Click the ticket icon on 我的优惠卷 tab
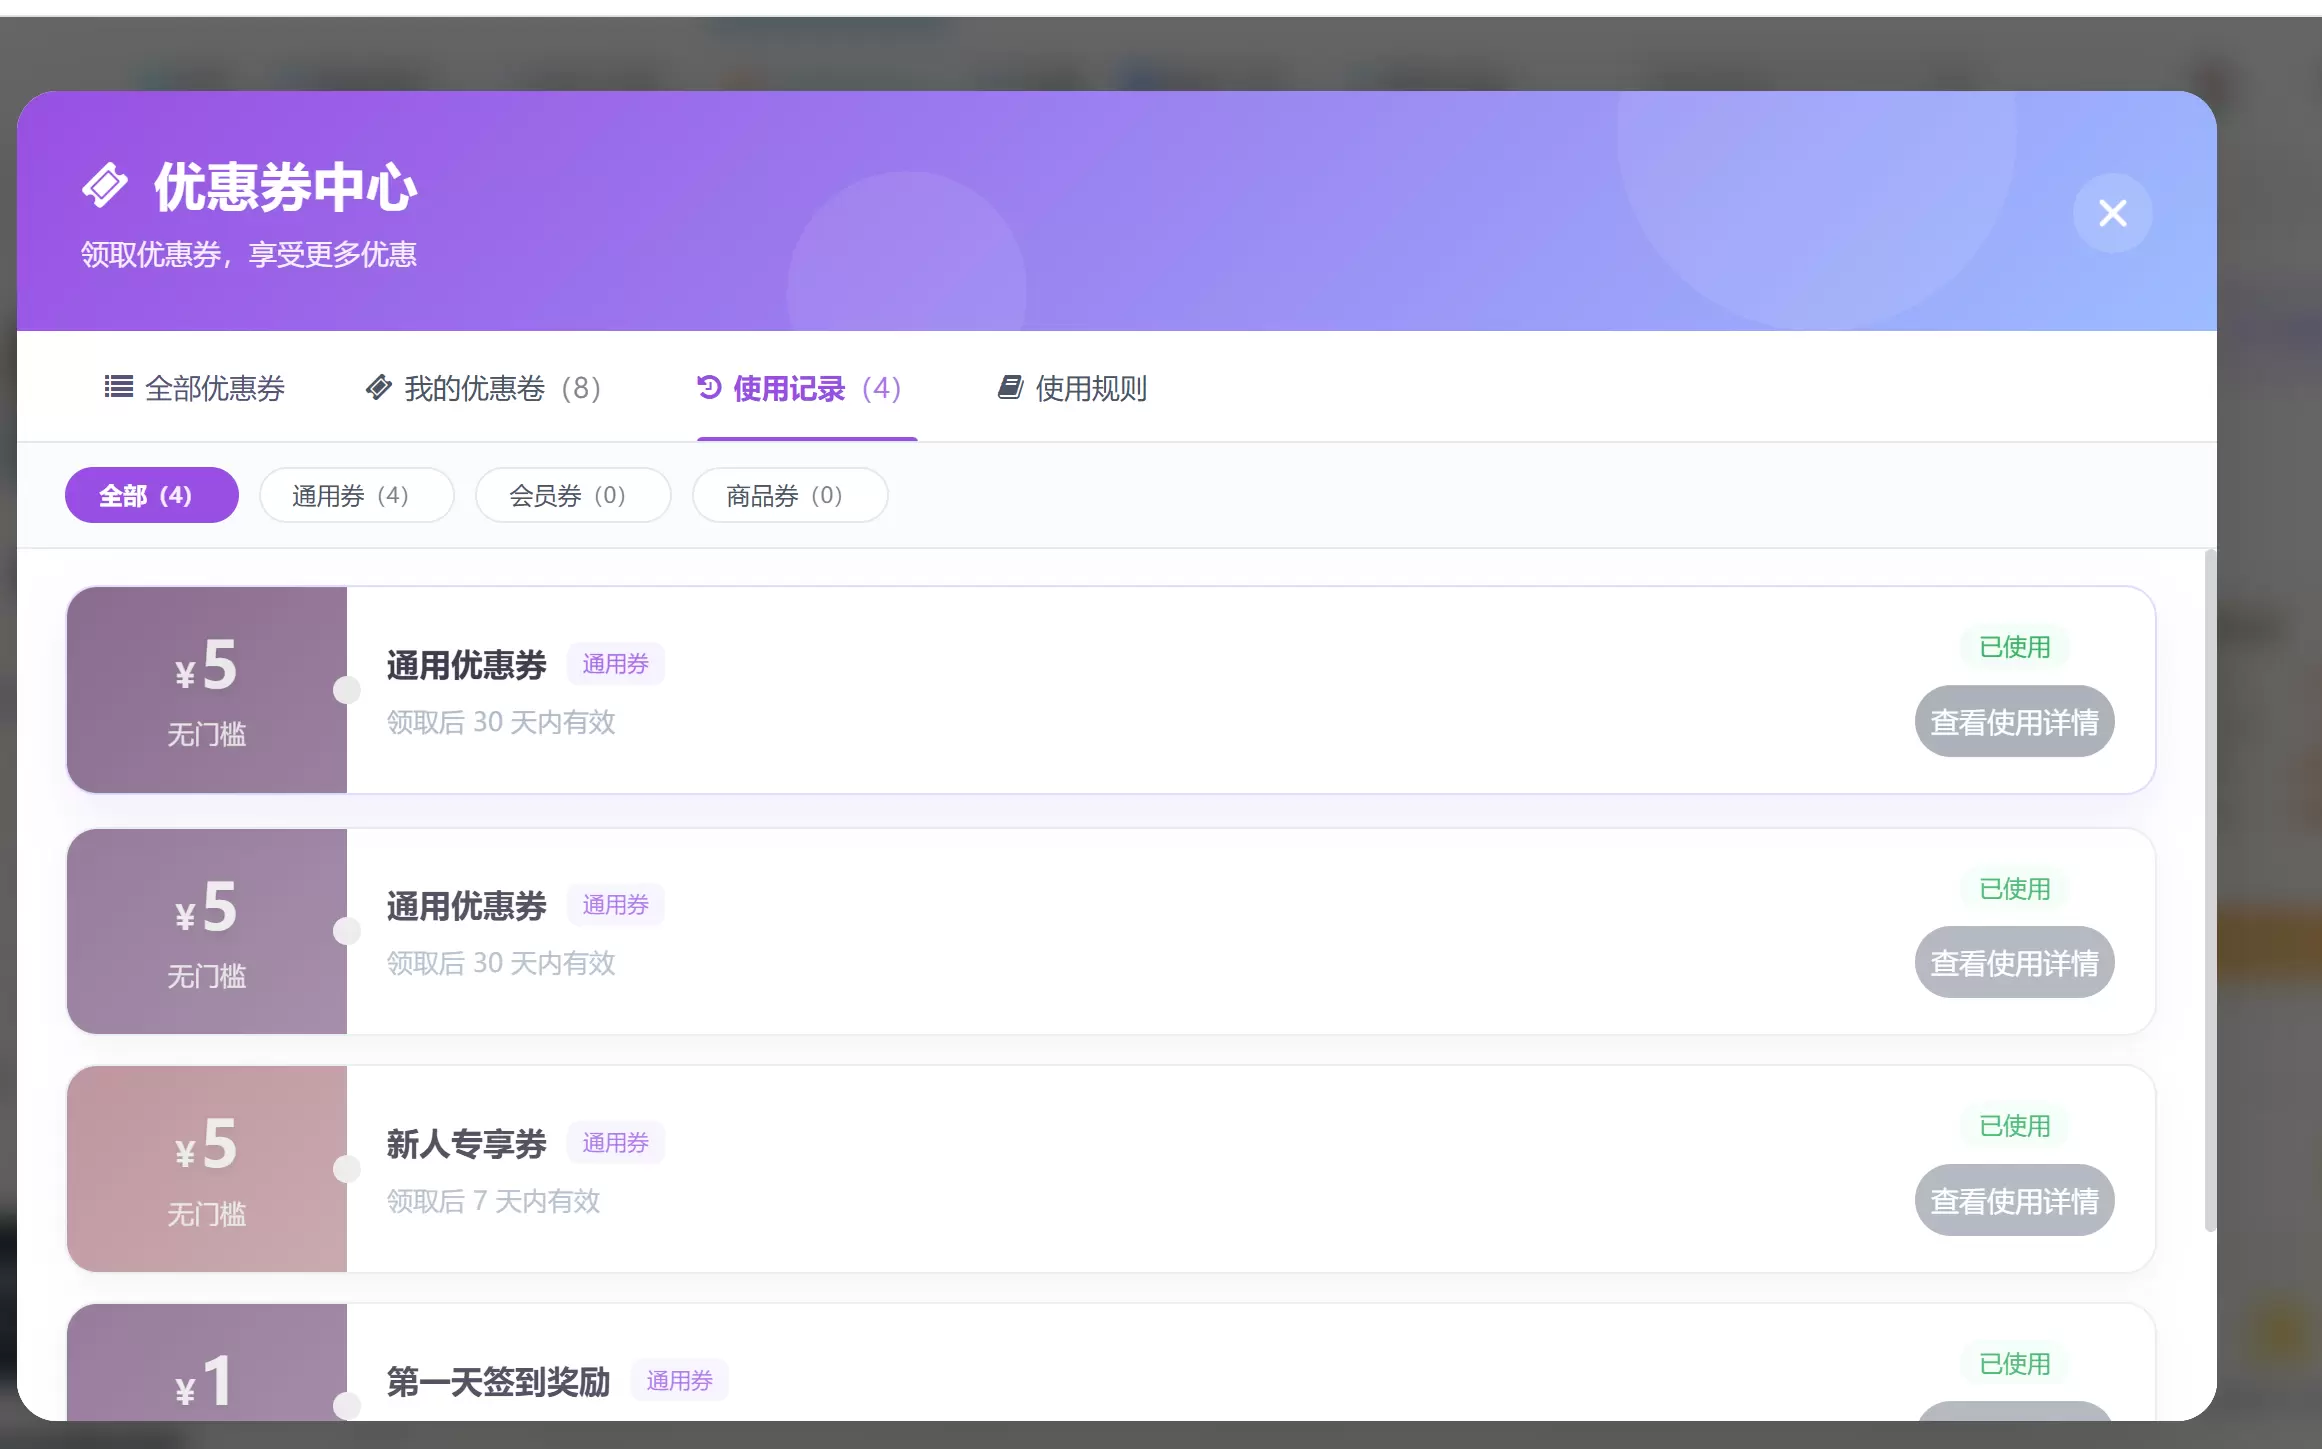The width and height of the screenshot is (2322, 1449). tap(378, 387)
